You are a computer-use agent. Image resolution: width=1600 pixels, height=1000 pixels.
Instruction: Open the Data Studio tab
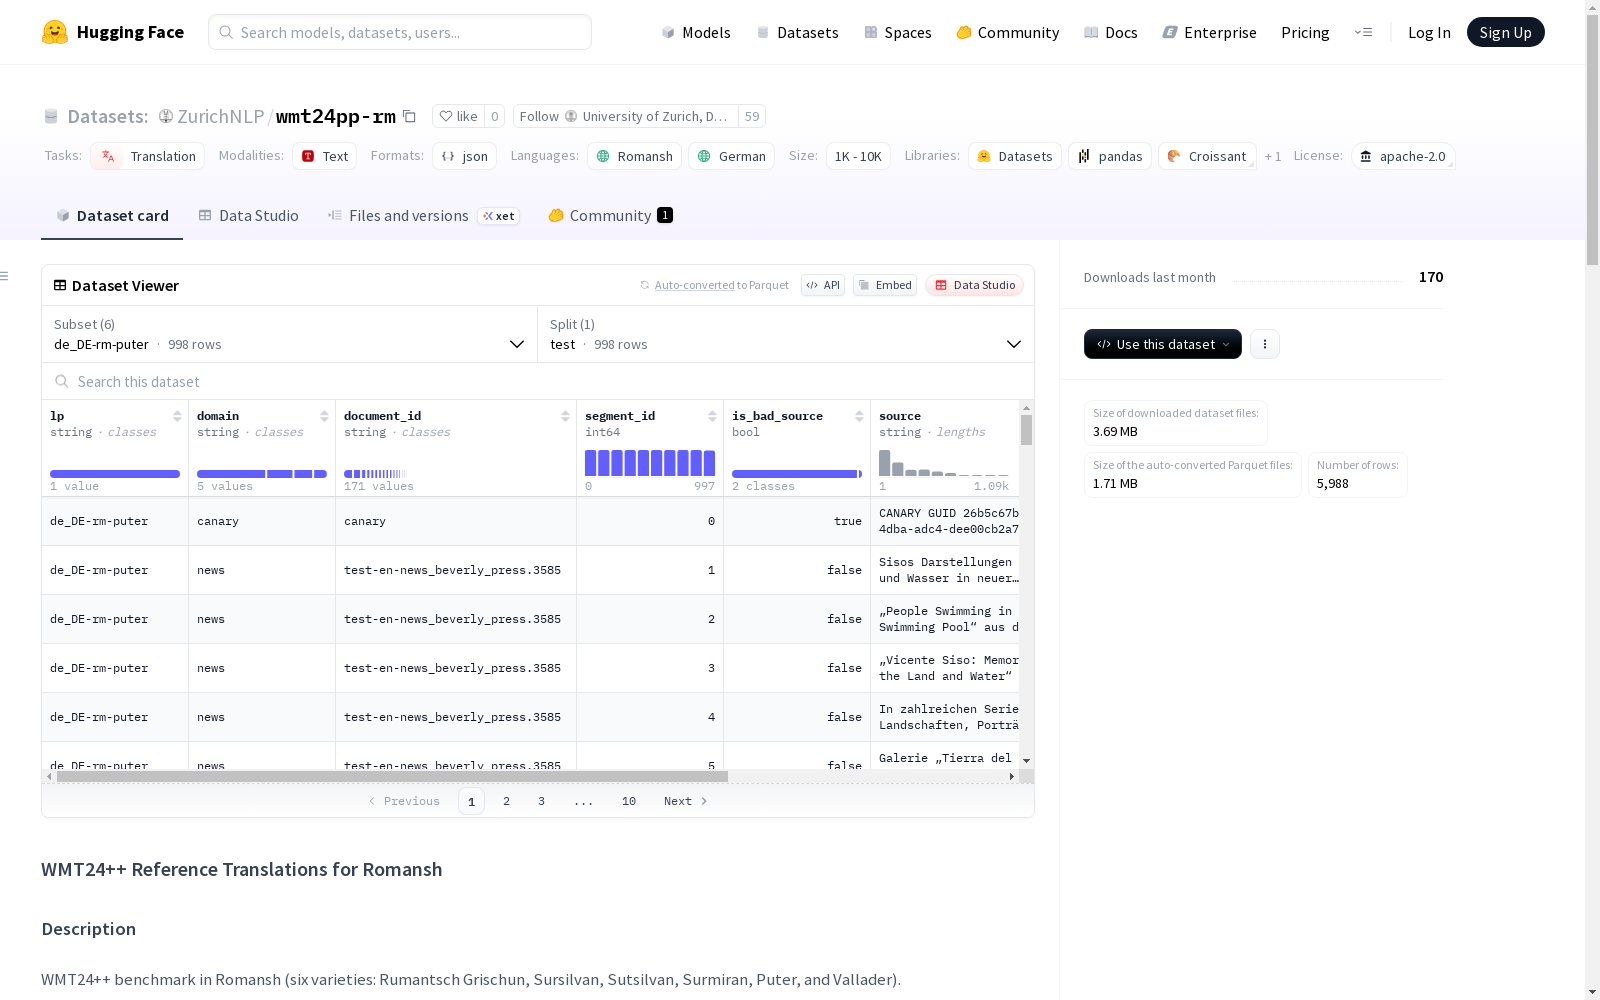click(249, 216)
